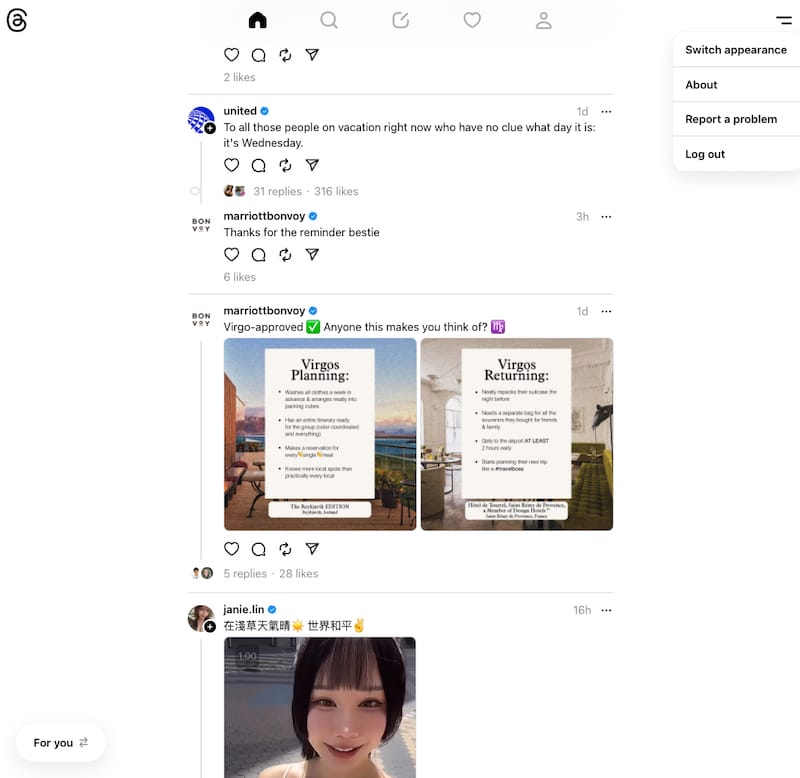Open janie.lin post's 16h timestamp
800x778 pixels.
(x=582, y=610)
